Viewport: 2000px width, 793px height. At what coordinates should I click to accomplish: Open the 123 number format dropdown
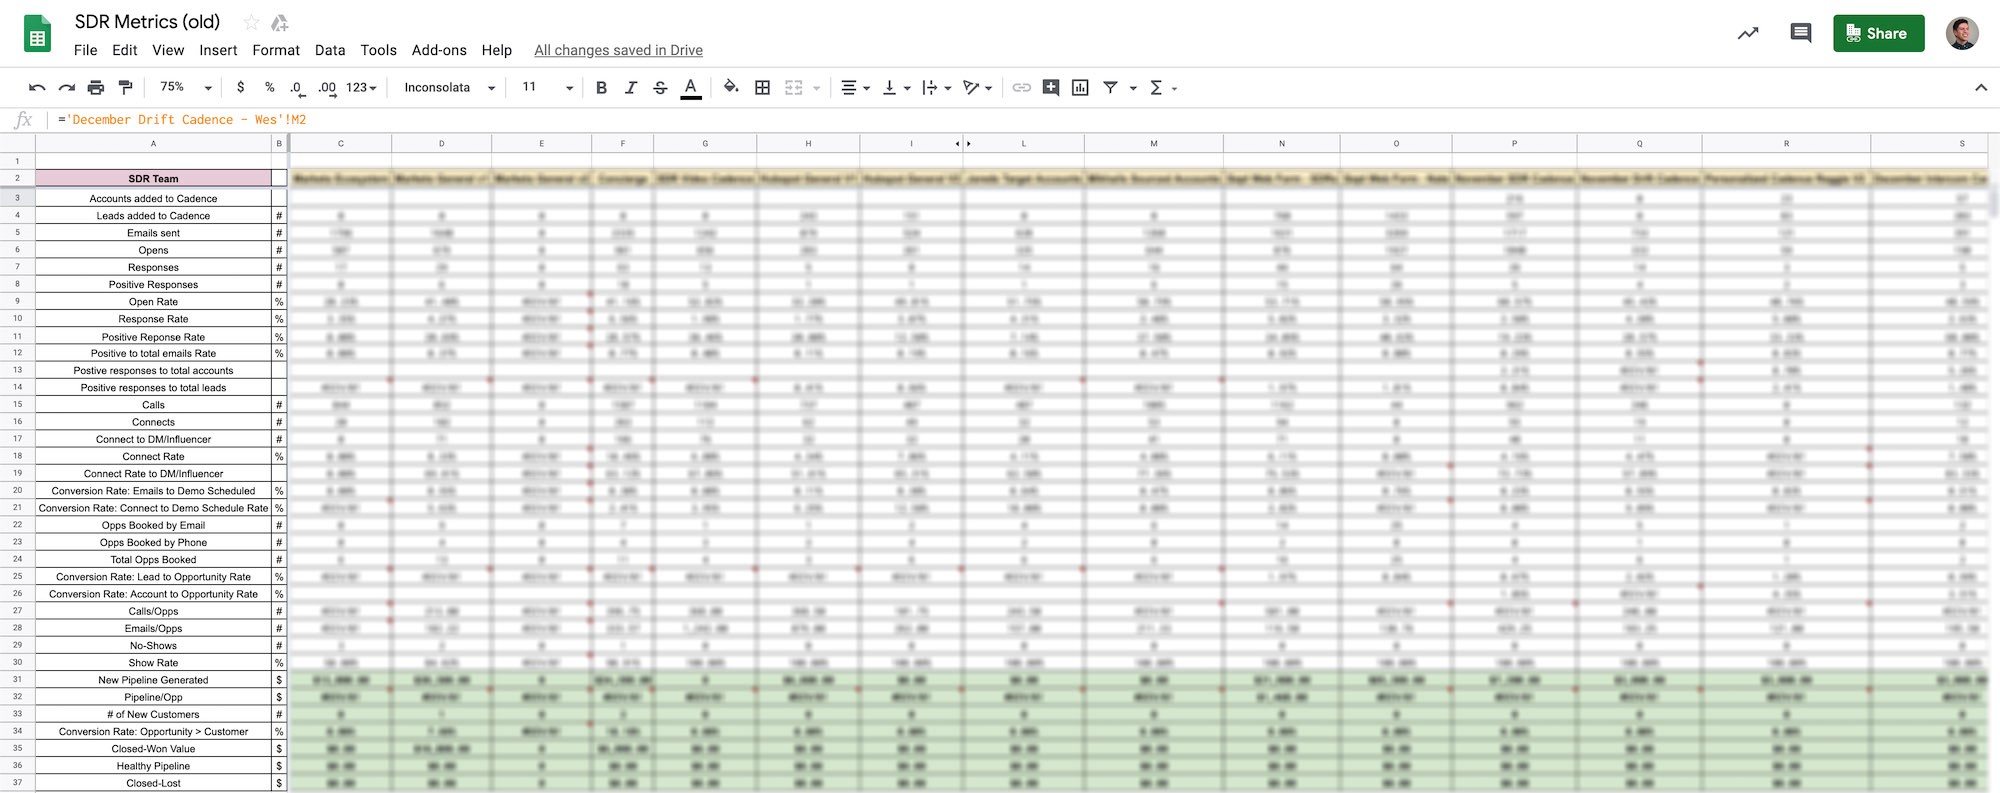(x=361, y=88)
